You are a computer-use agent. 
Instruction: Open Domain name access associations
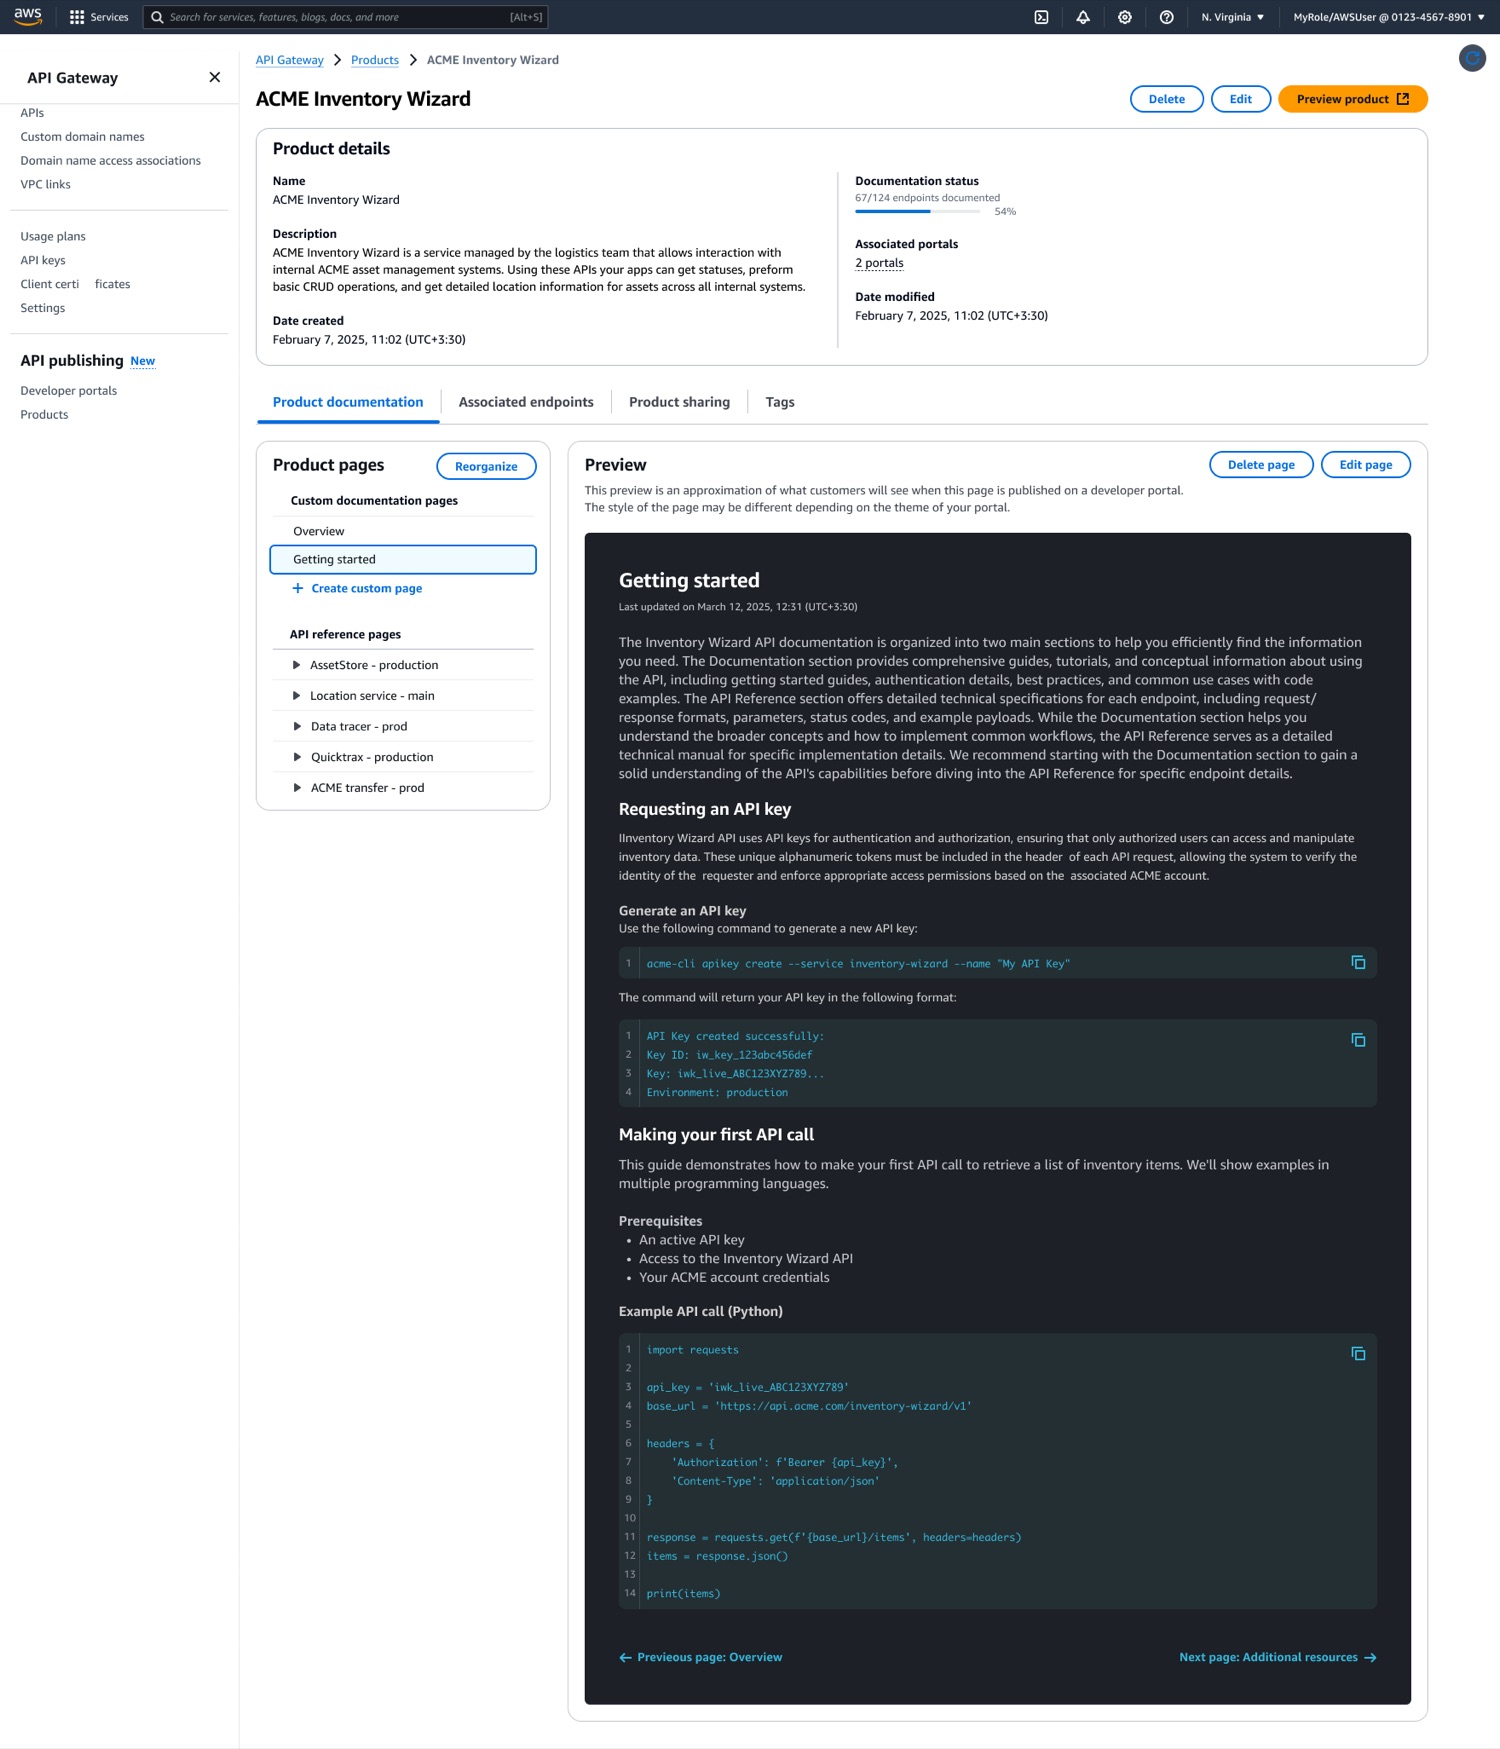pos(110,161)
